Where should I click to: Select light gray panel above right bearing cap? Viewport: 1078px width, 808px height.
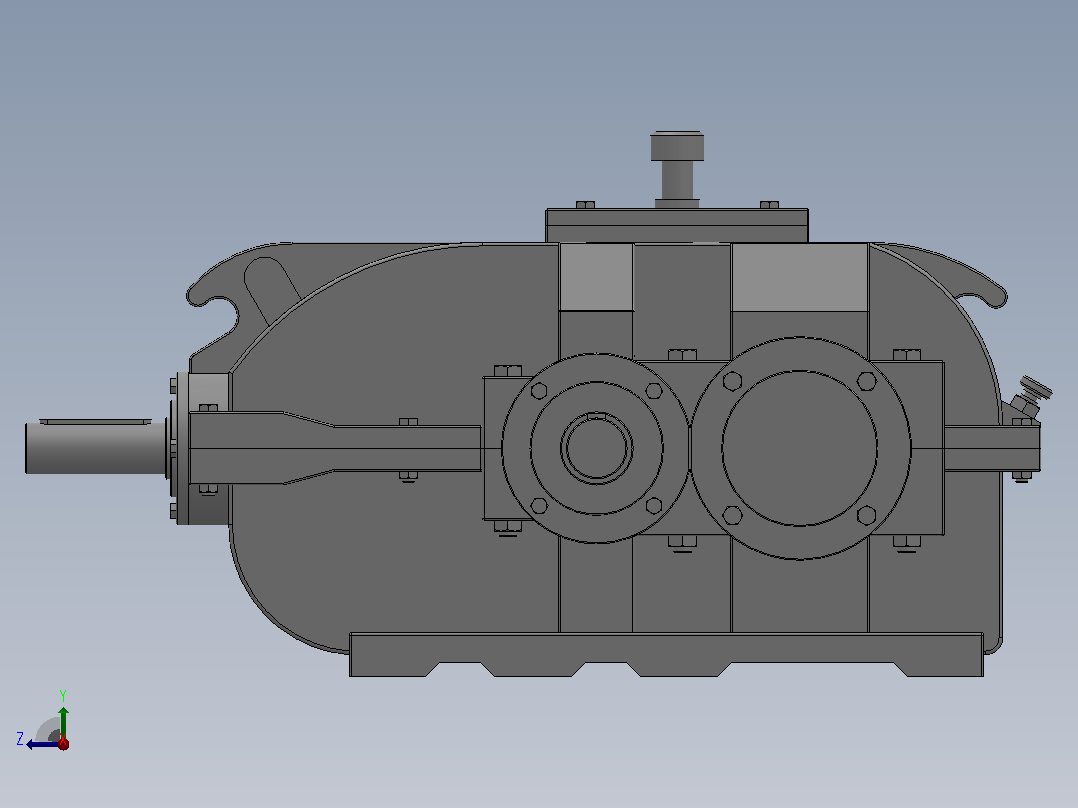(x=800, y=276)
